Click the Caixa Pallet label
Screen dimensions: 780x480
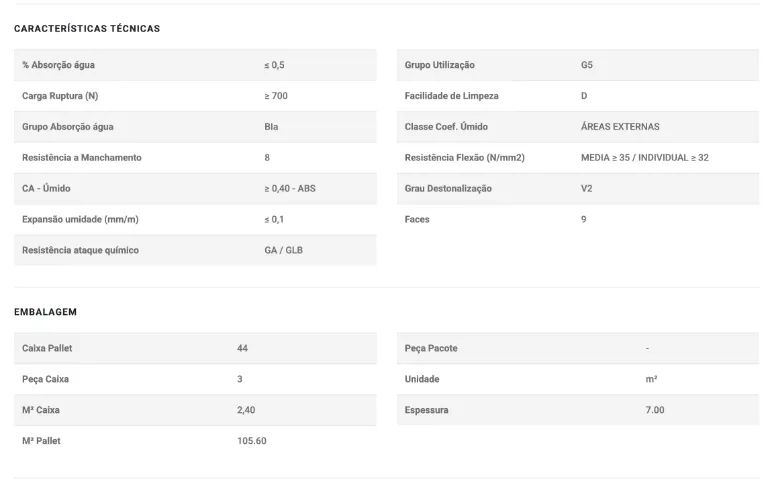coord(47,348)
